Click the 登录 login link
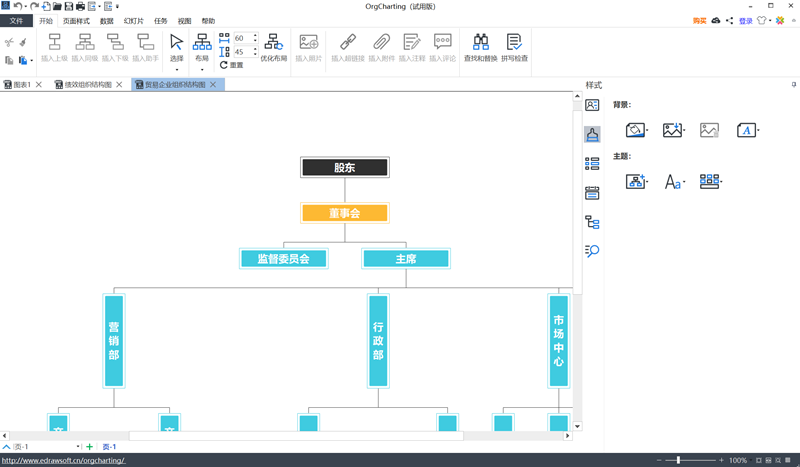The width and height of the screenshot is (800, 467). (746, 21)
